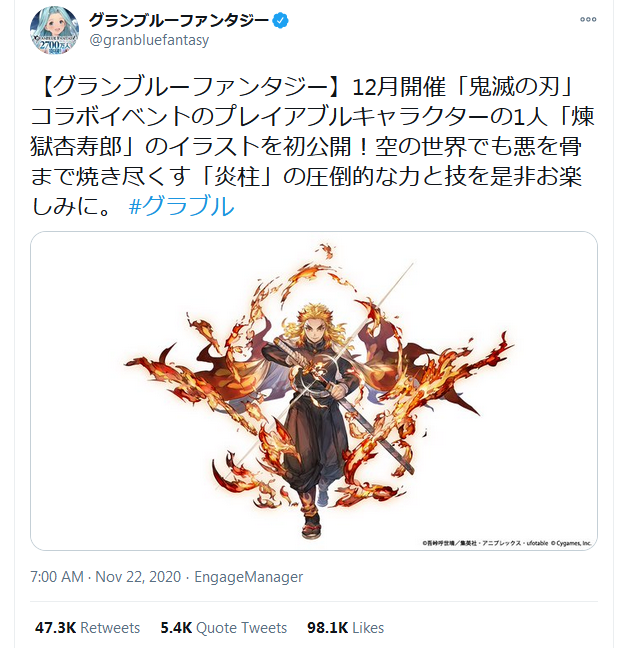Viewport: 620px width, 648px height.
Task: Click the 2700万人 banner on the avatar
Action: pos(55,45)
